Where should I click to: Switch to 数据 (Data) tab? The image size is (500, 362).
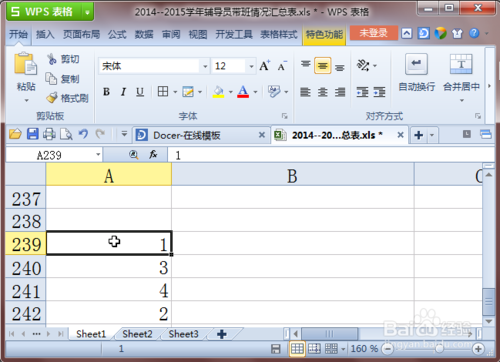144,34
